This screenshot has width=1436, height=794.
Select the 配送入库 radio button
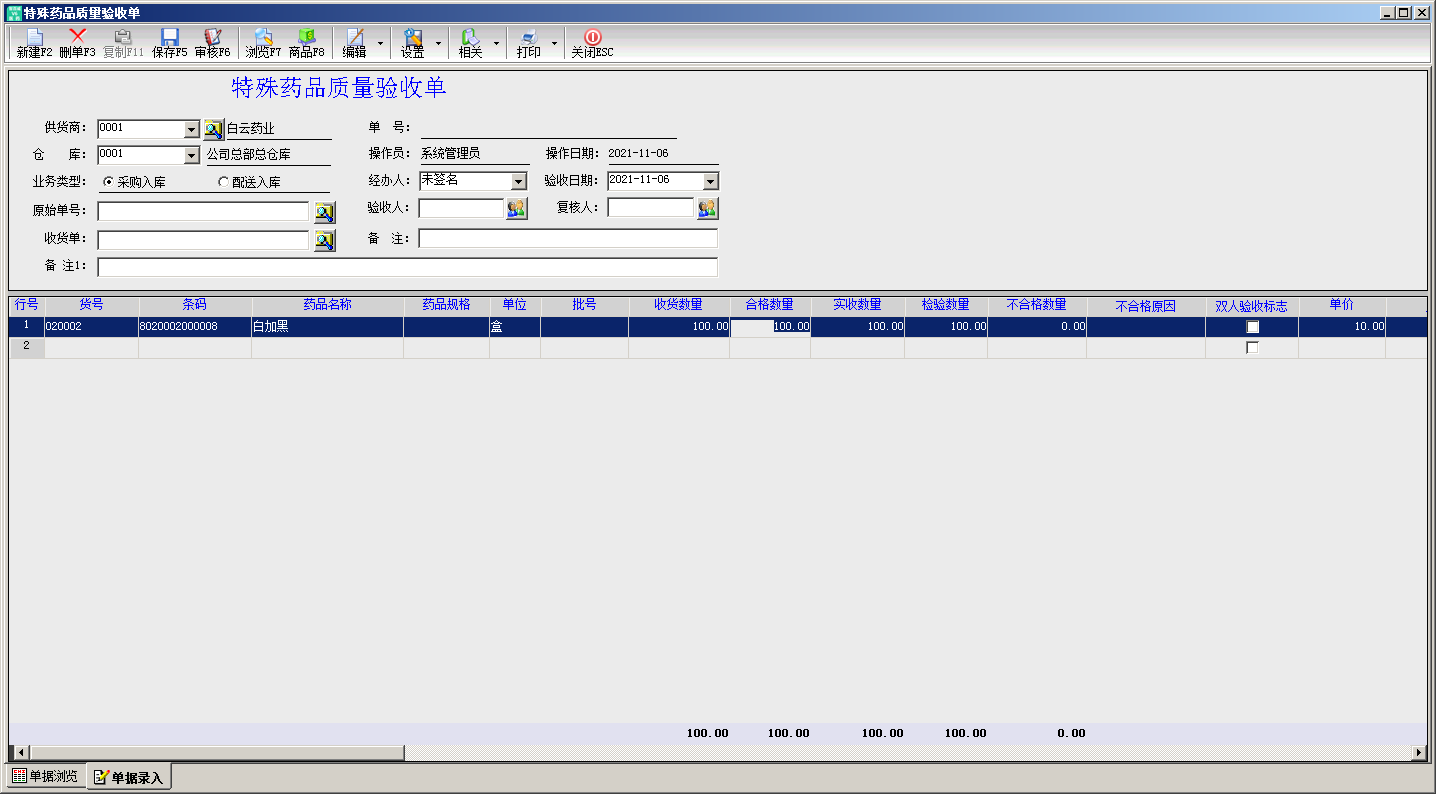click(223, 182)
